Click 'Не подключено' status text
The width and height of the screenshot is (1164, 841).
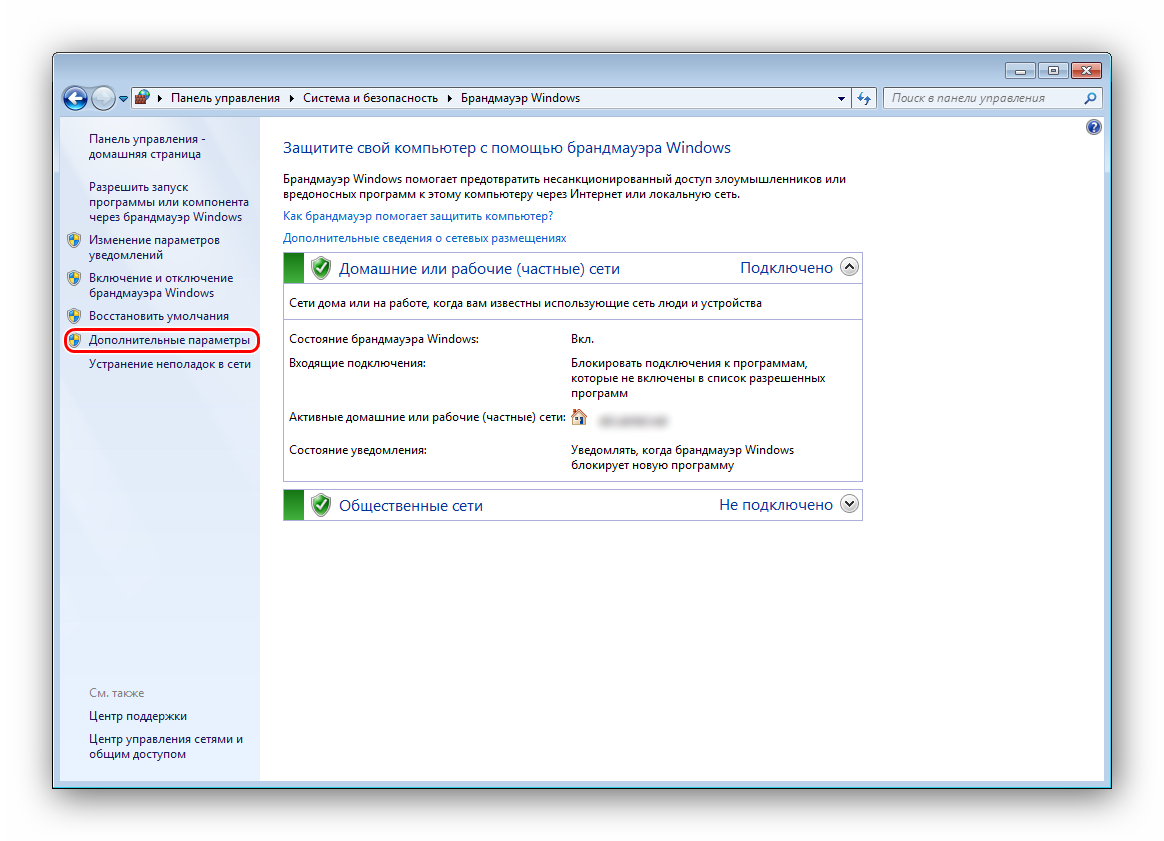pyautogui.click(x=776, y=505)
